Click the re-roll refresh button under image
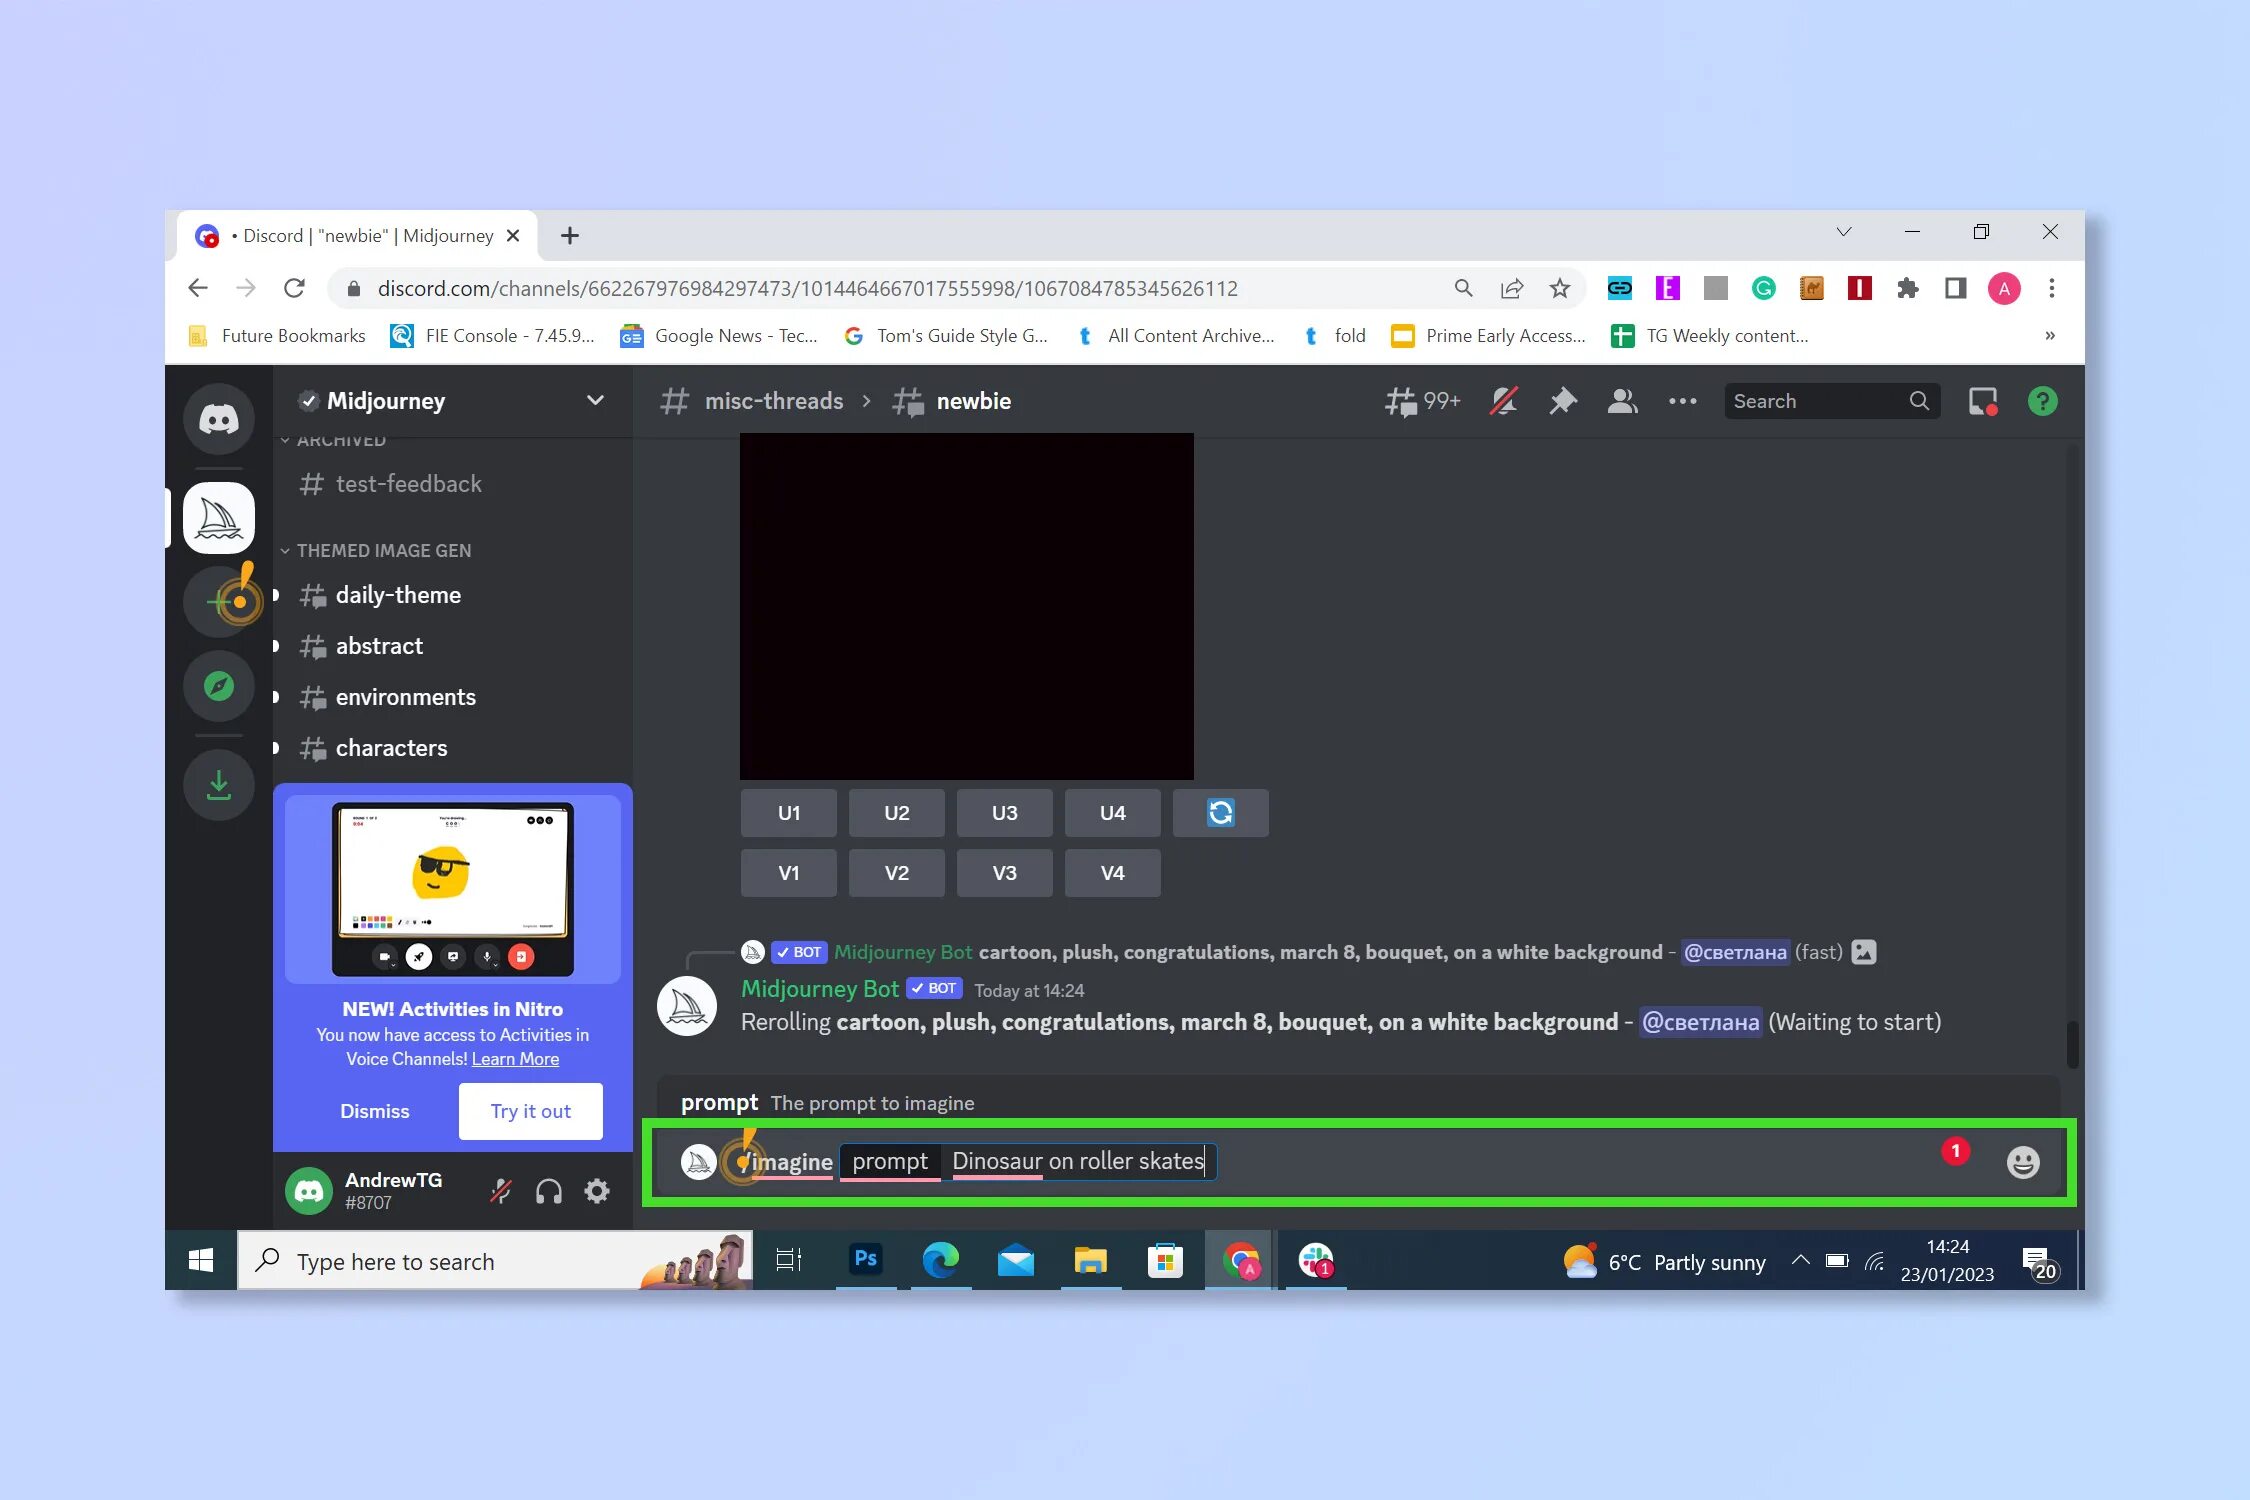 click(x=1220, y=813)
